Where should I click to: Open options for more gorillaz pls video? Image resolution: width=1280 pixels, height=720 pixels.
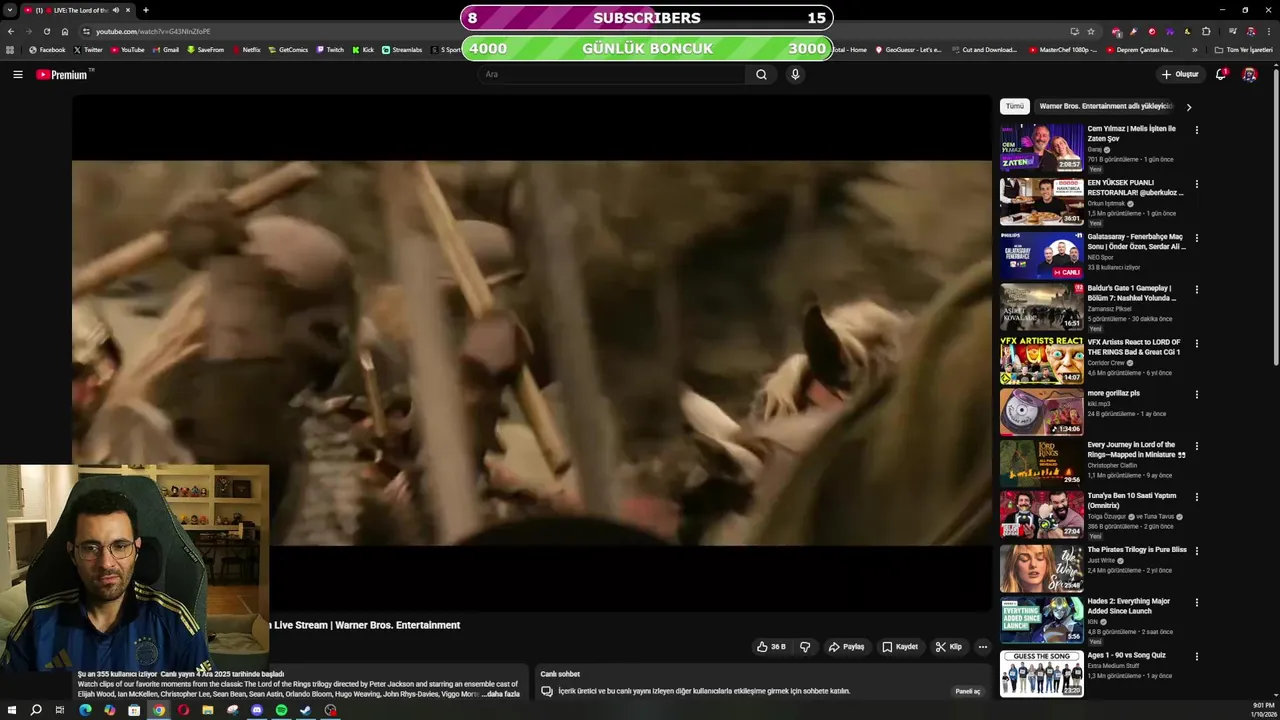click(1196, 395)
